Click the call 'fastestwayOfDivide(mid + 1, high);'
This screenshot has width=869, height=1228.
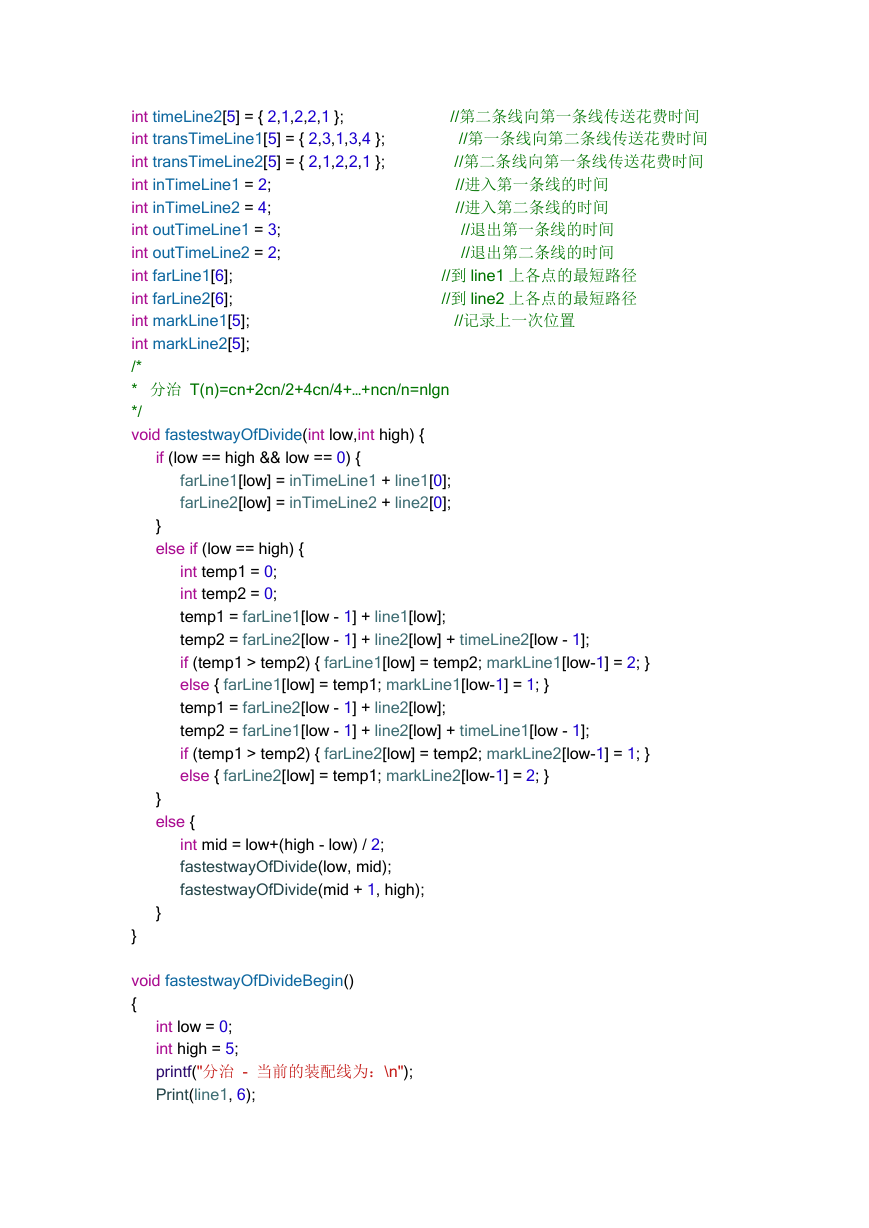pos(302,890)
